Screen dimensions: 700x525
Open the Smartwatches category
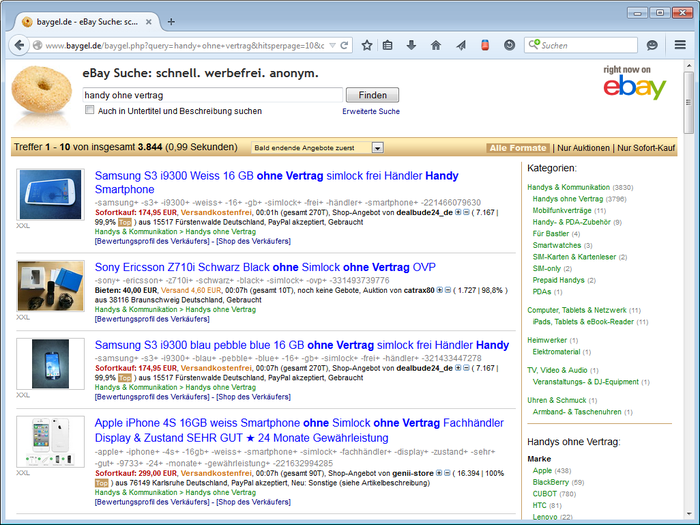(557, 245)
